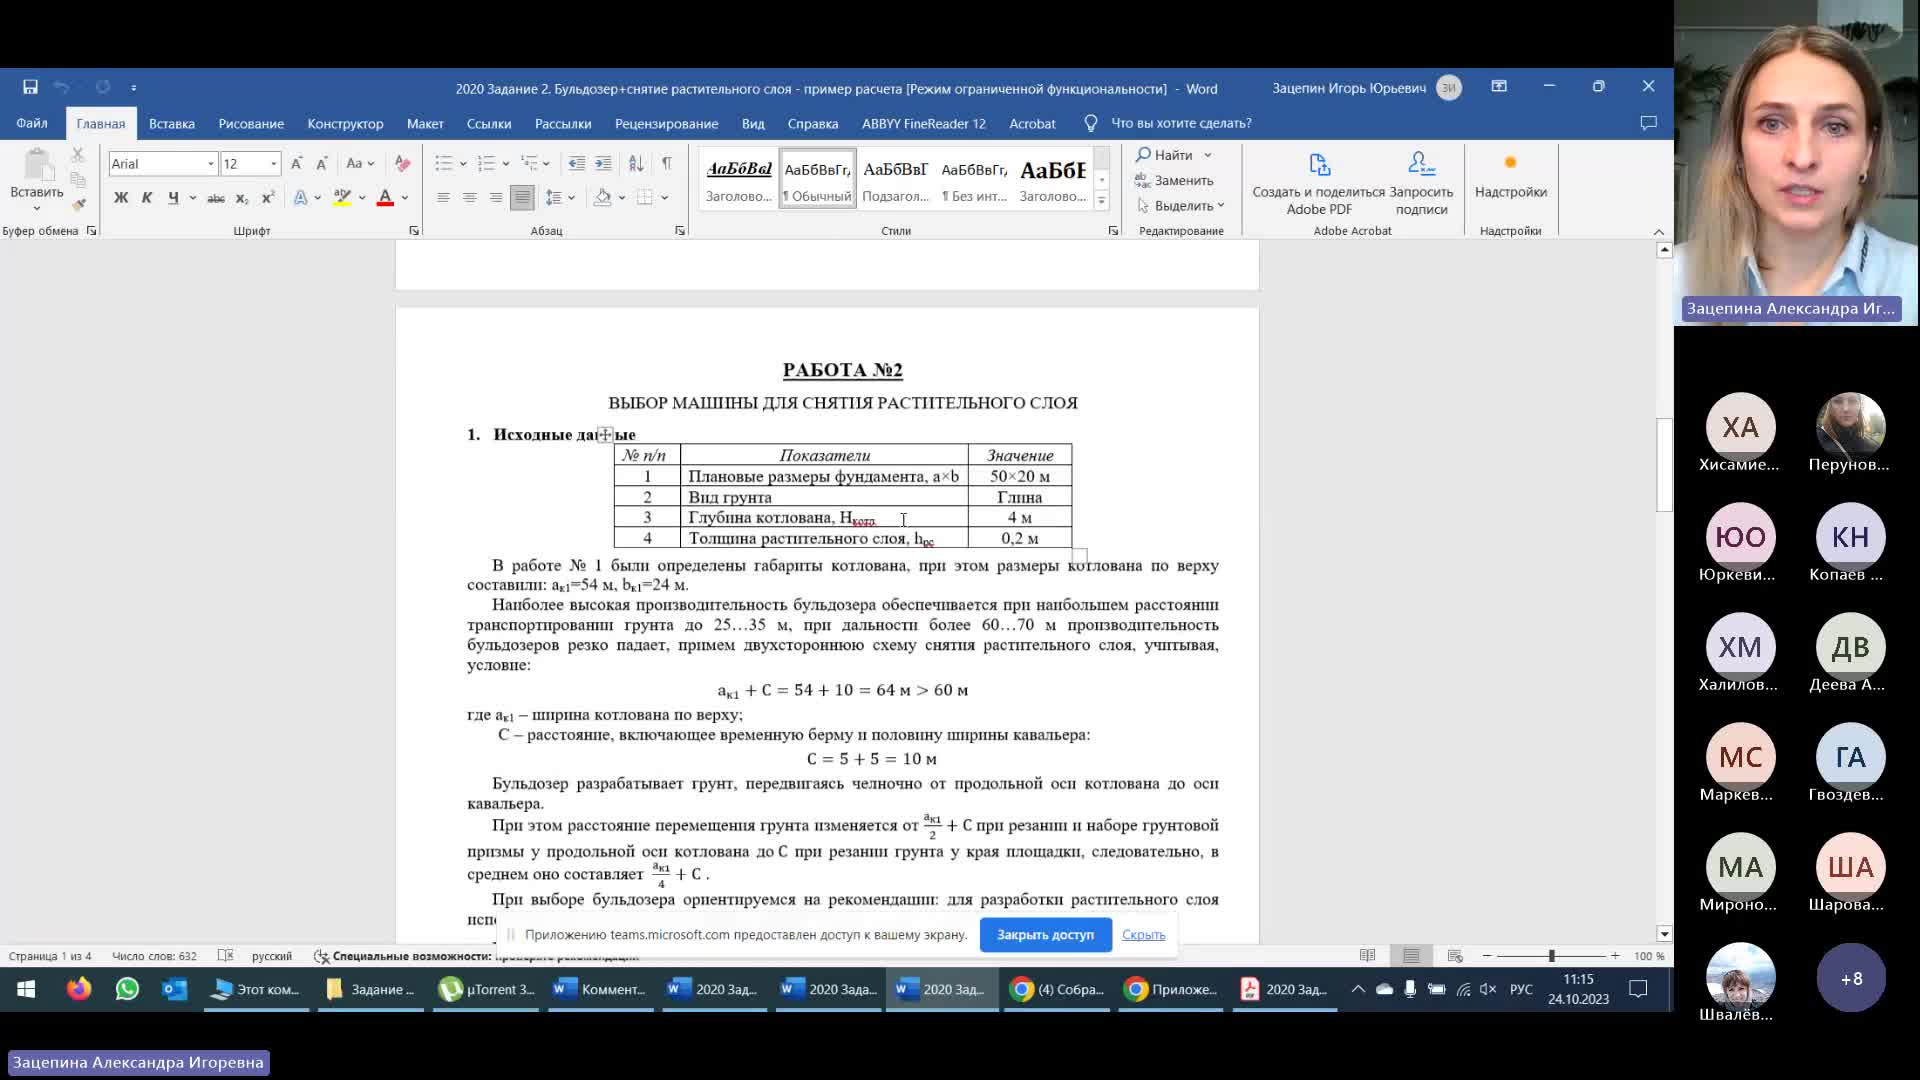Click the Скрыть link
The image size is (1920, 1080).
point(1143,935)
